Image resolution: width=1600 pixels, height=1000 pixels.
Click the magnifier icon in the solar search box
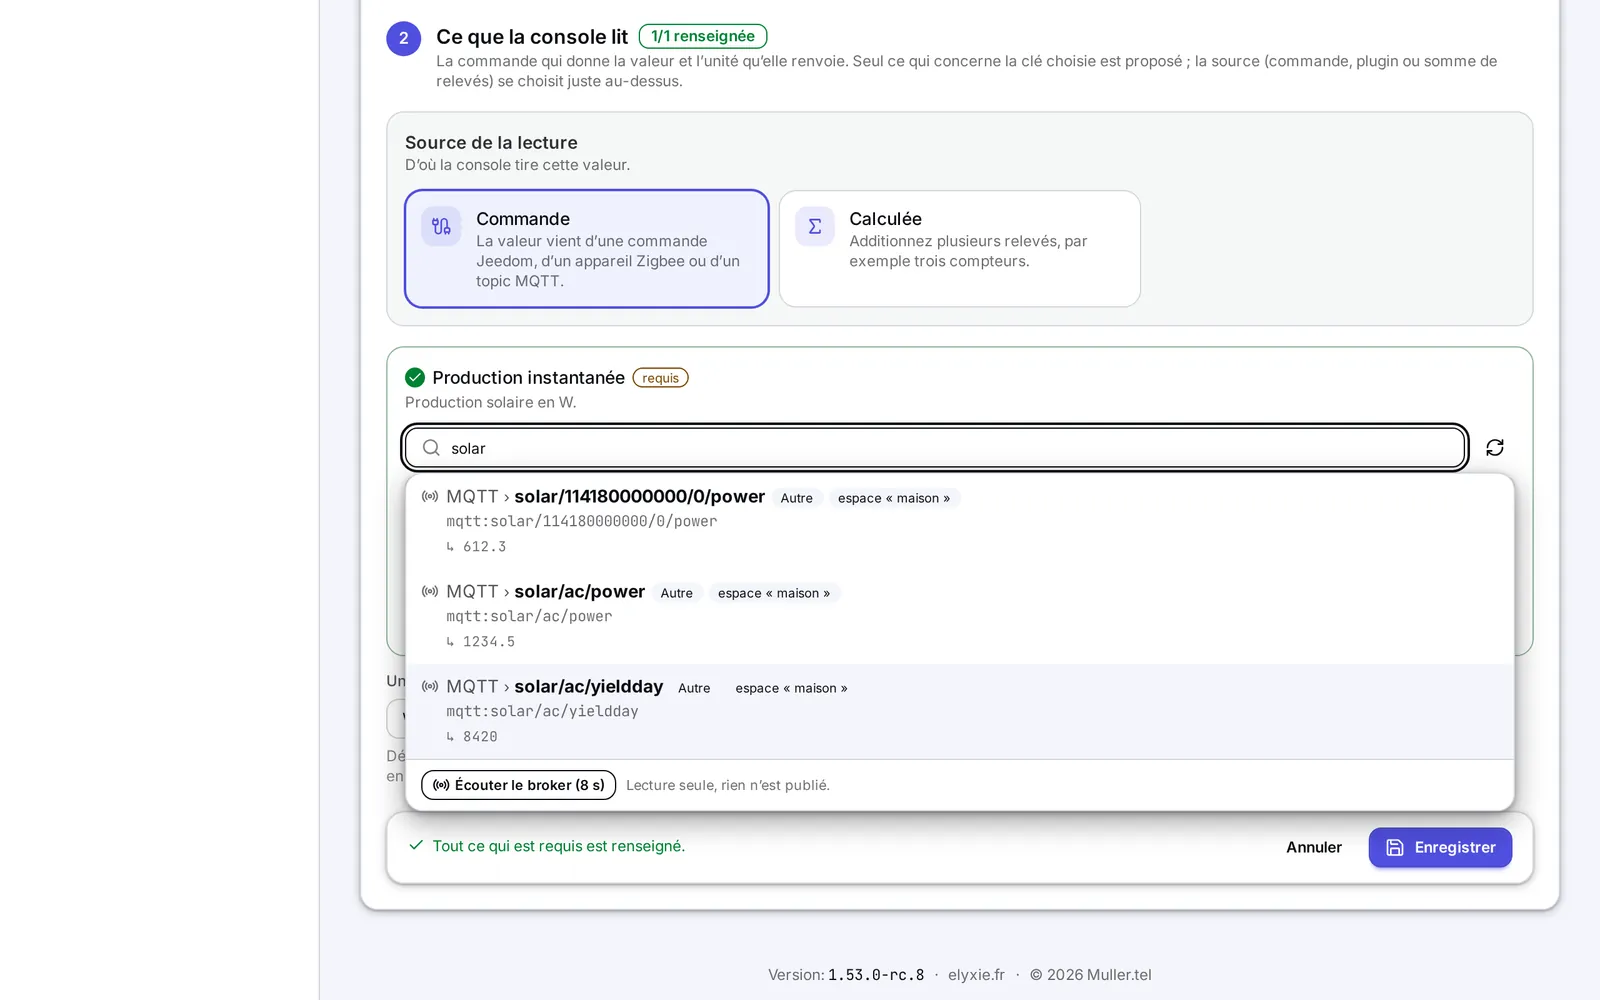point(431,448)
